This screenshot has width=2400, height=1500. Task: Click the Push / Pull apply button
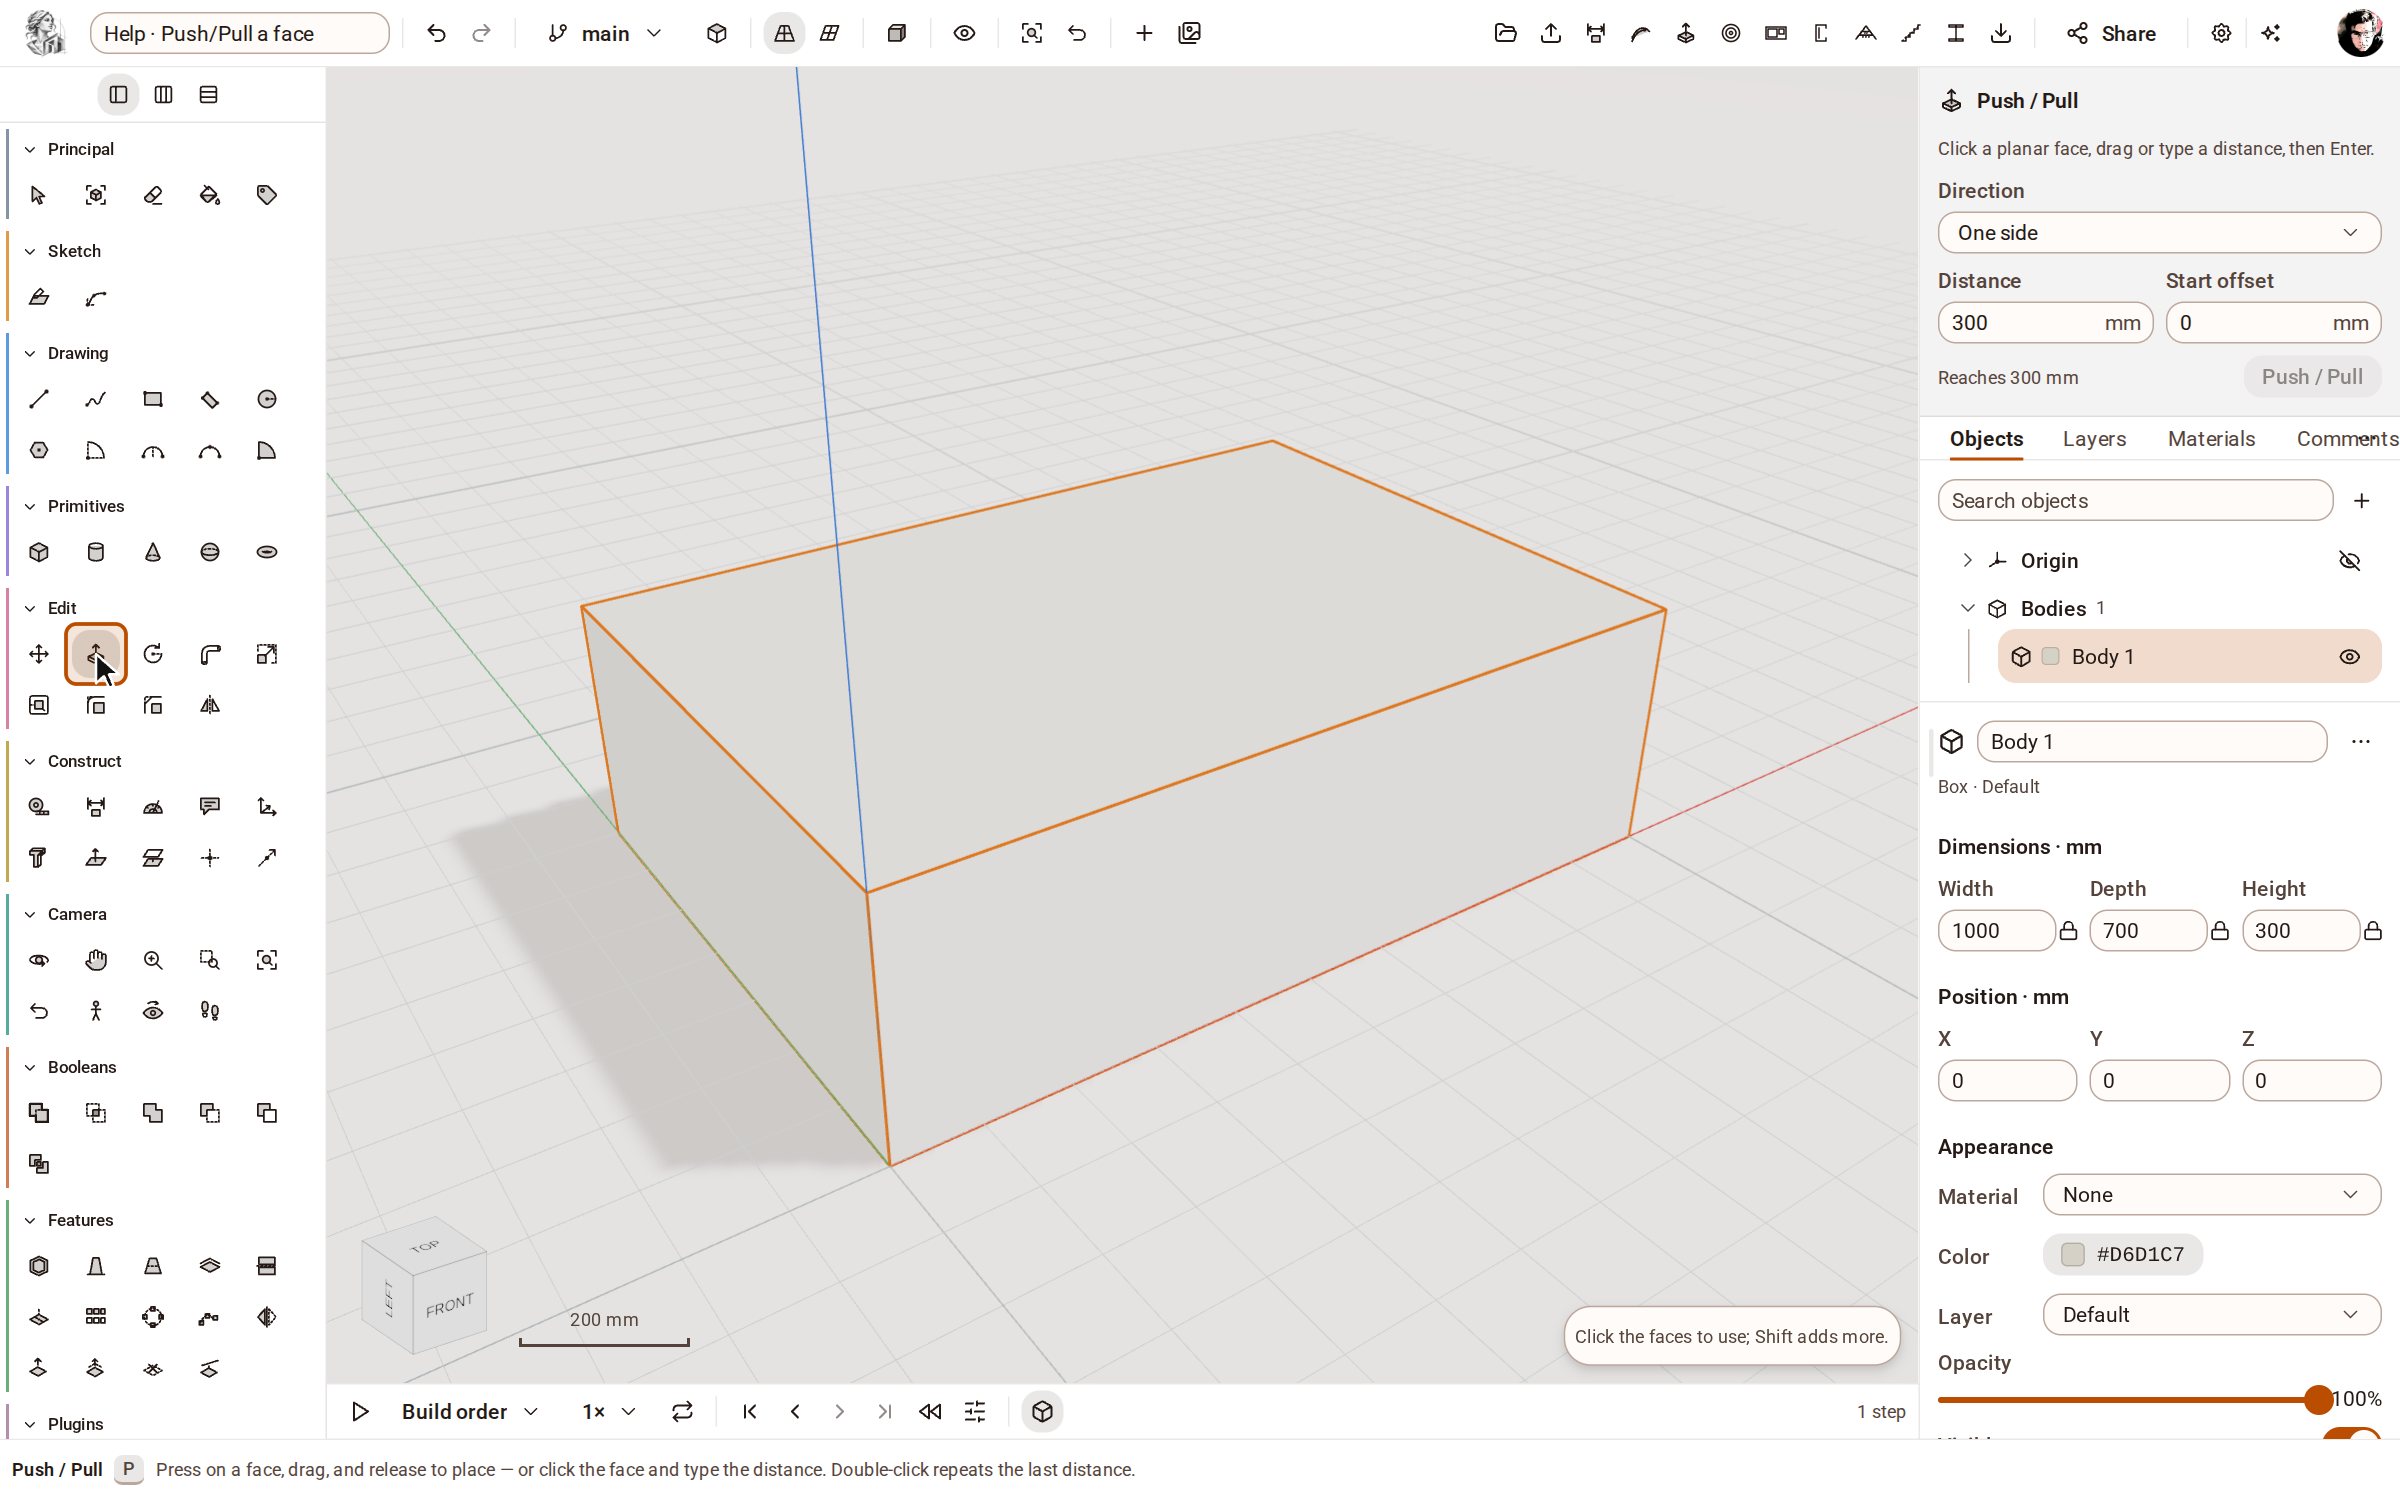click(x=2312, y=377)
